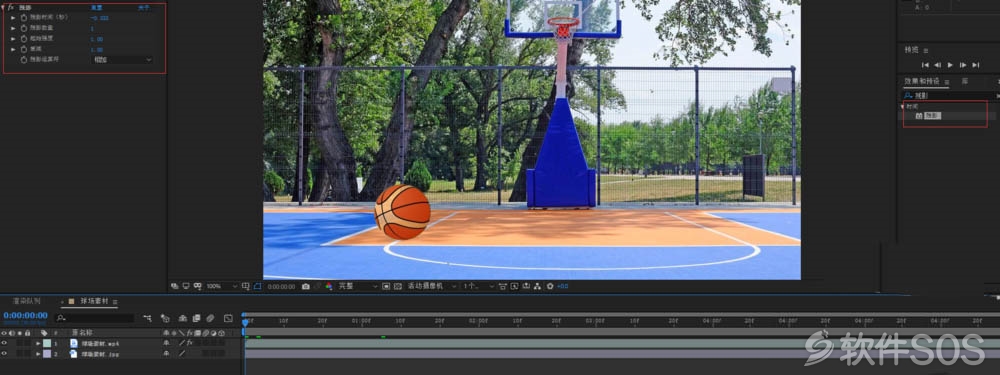Click the frame blending icon in the timeline toolbar
Screen dimensions: 1000x375
pyautogui.click(x=196, y=318)
